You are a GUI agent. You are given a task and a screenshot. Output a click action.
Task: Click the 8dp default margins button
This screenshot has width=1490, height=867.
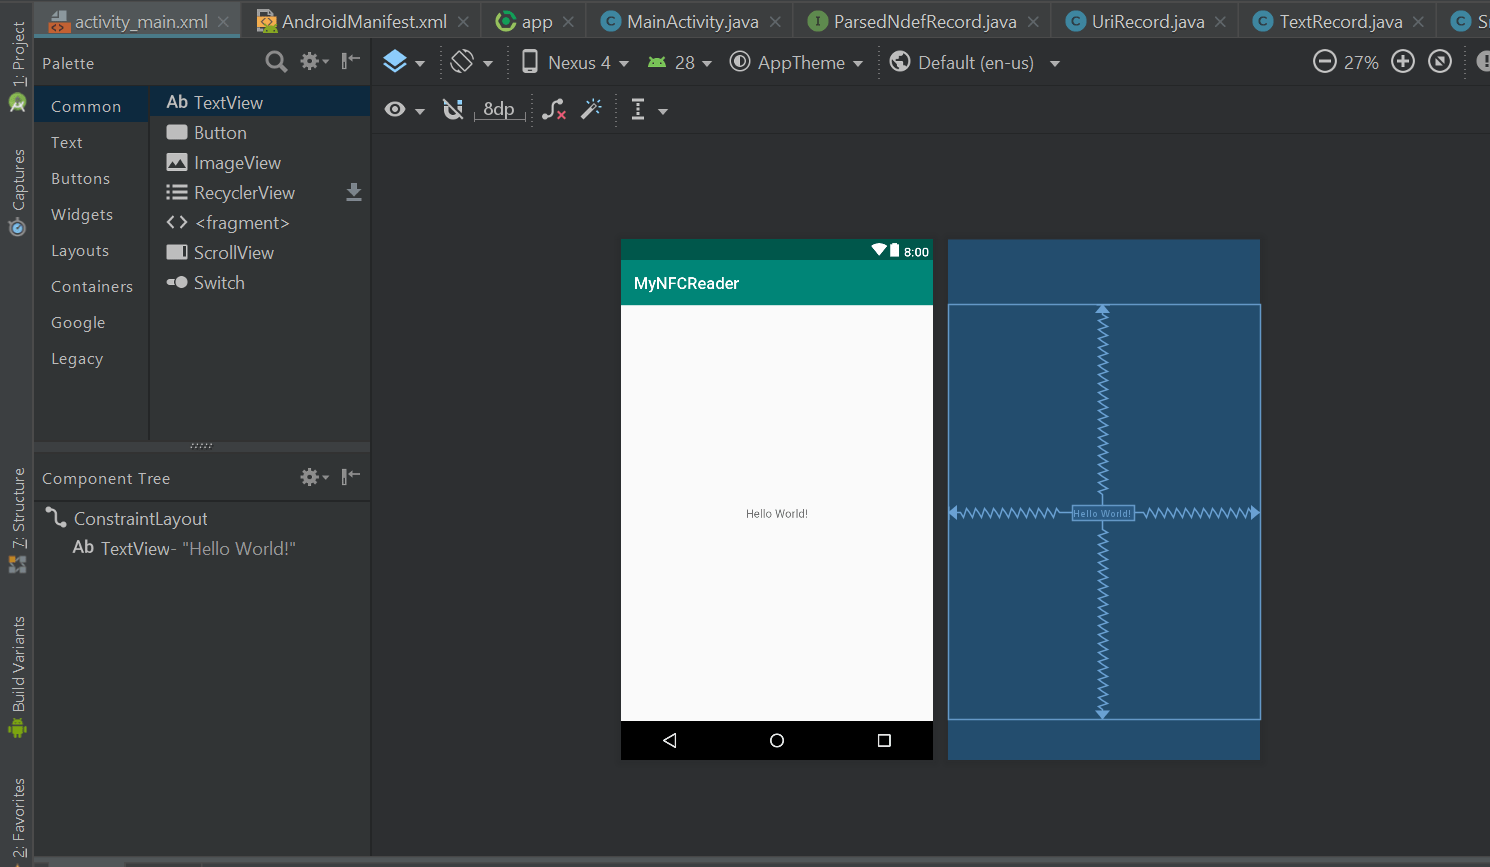499,109
